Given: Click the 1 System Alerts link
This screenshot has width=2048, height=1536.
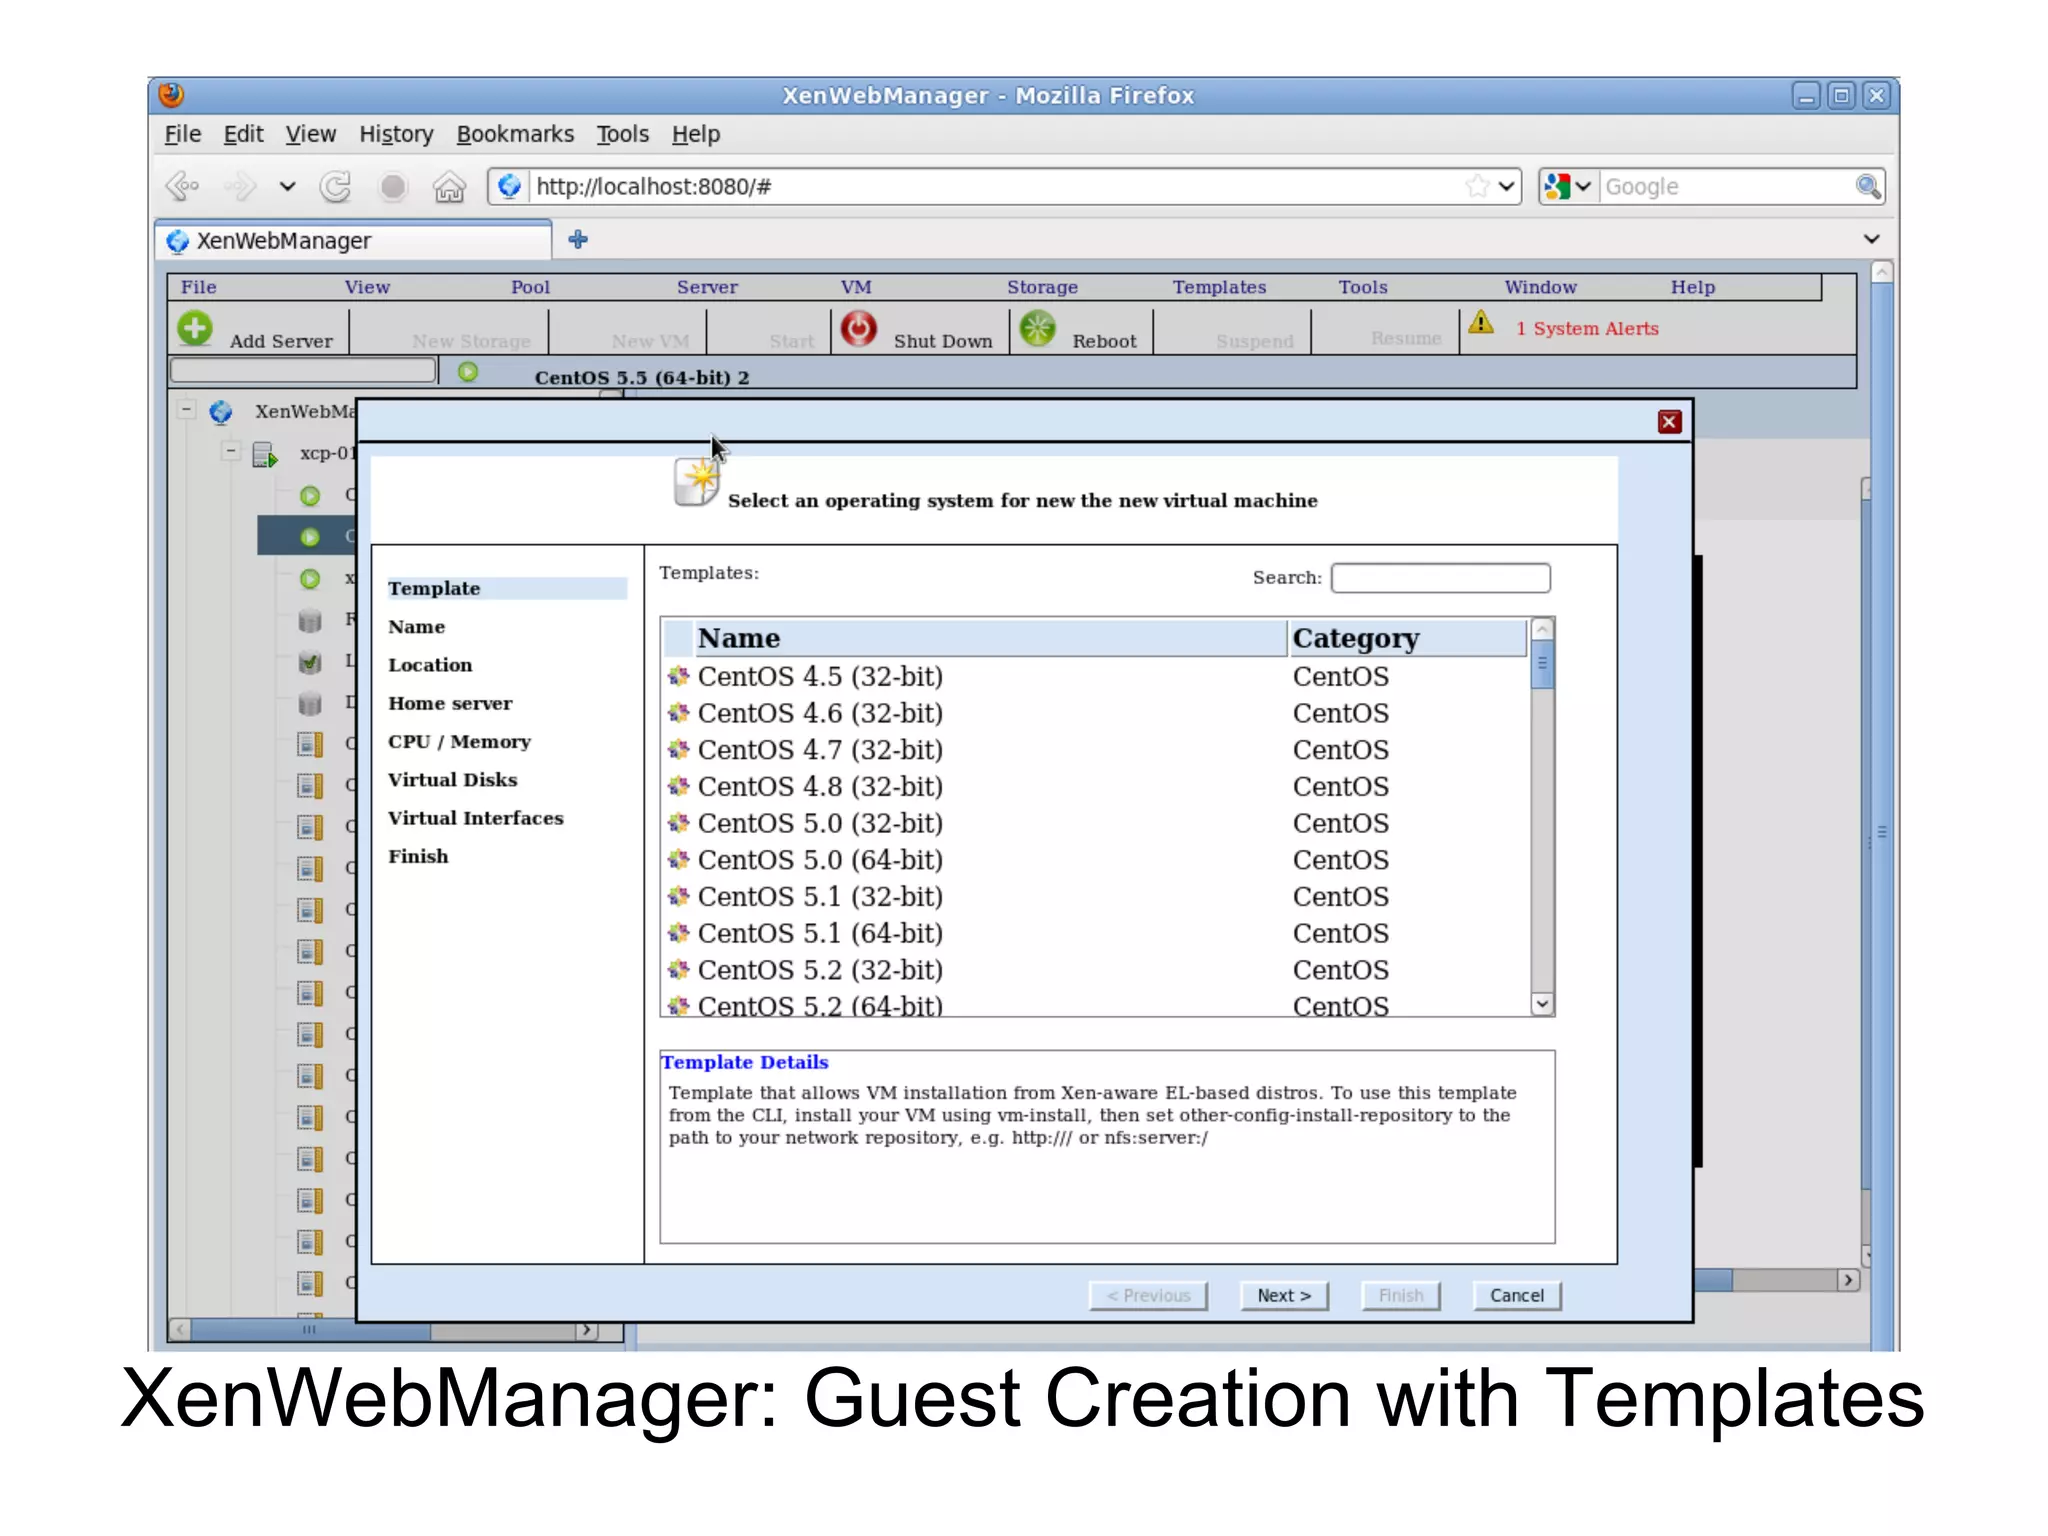Looking at the screenshot, I should (x=1587, y=329).
